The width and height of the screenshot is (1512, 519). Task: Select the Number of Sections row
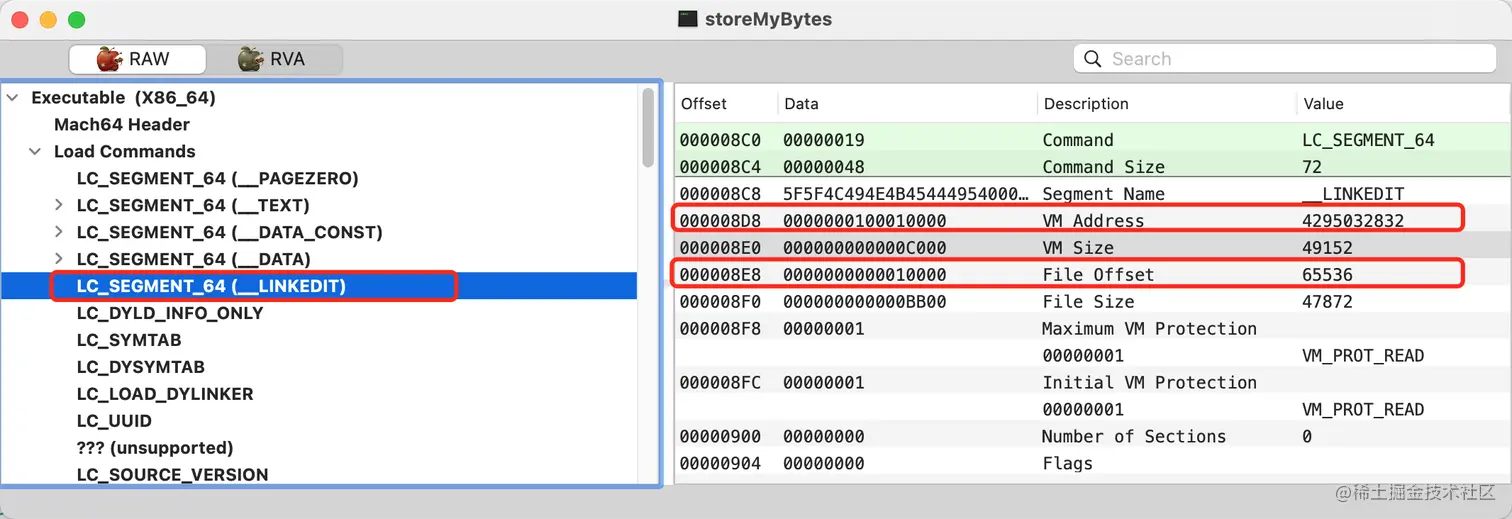1092,437
